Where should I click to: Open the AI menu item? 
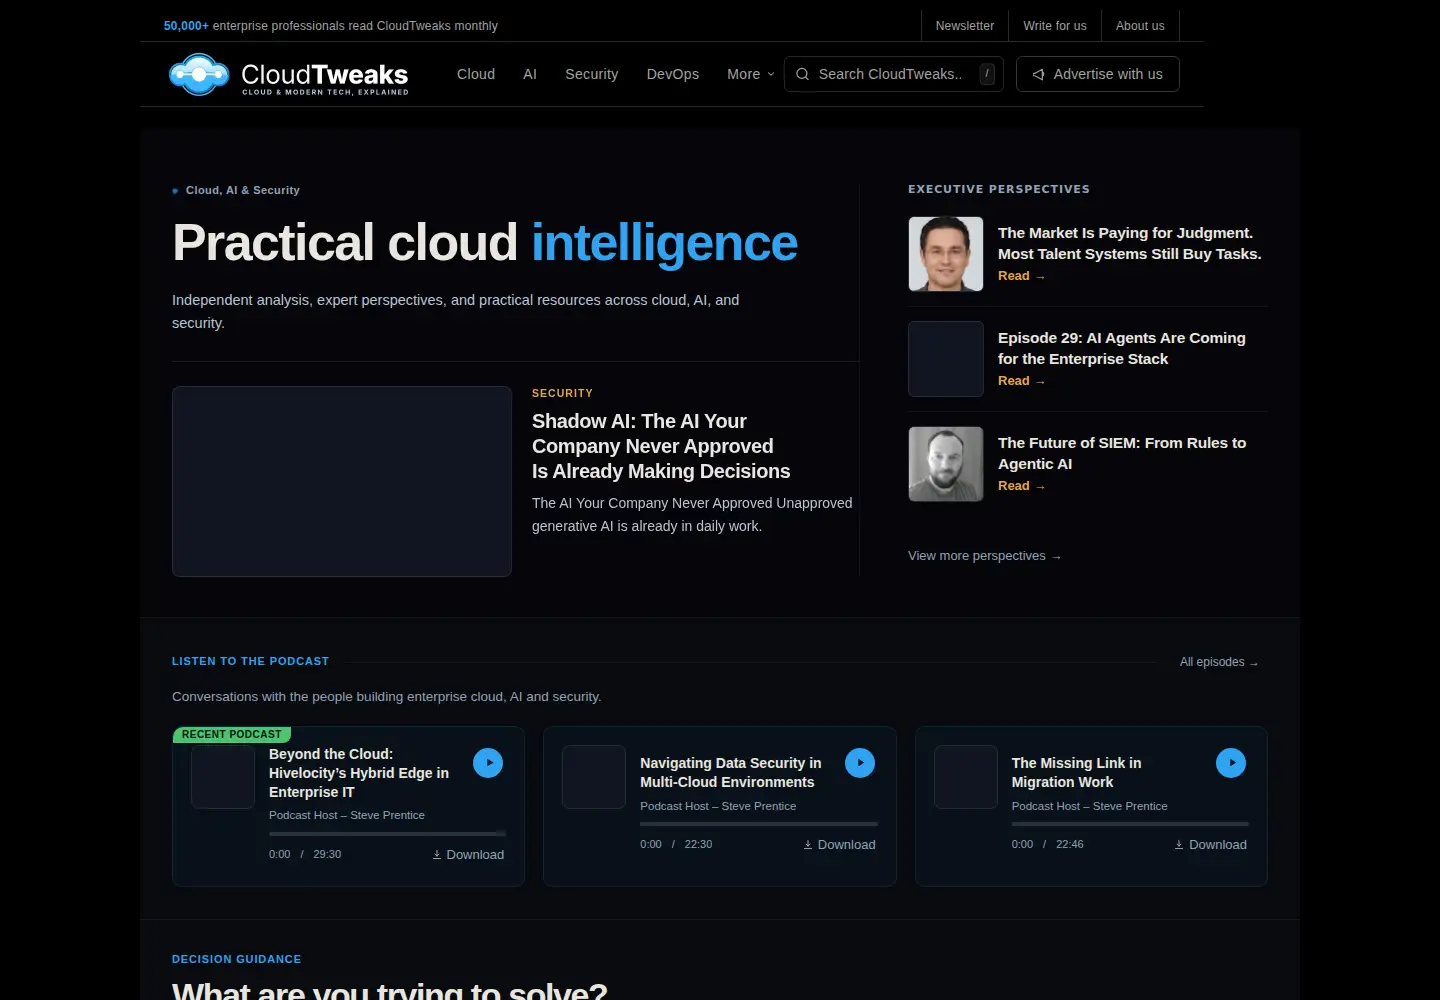click(x=530, y=74)
